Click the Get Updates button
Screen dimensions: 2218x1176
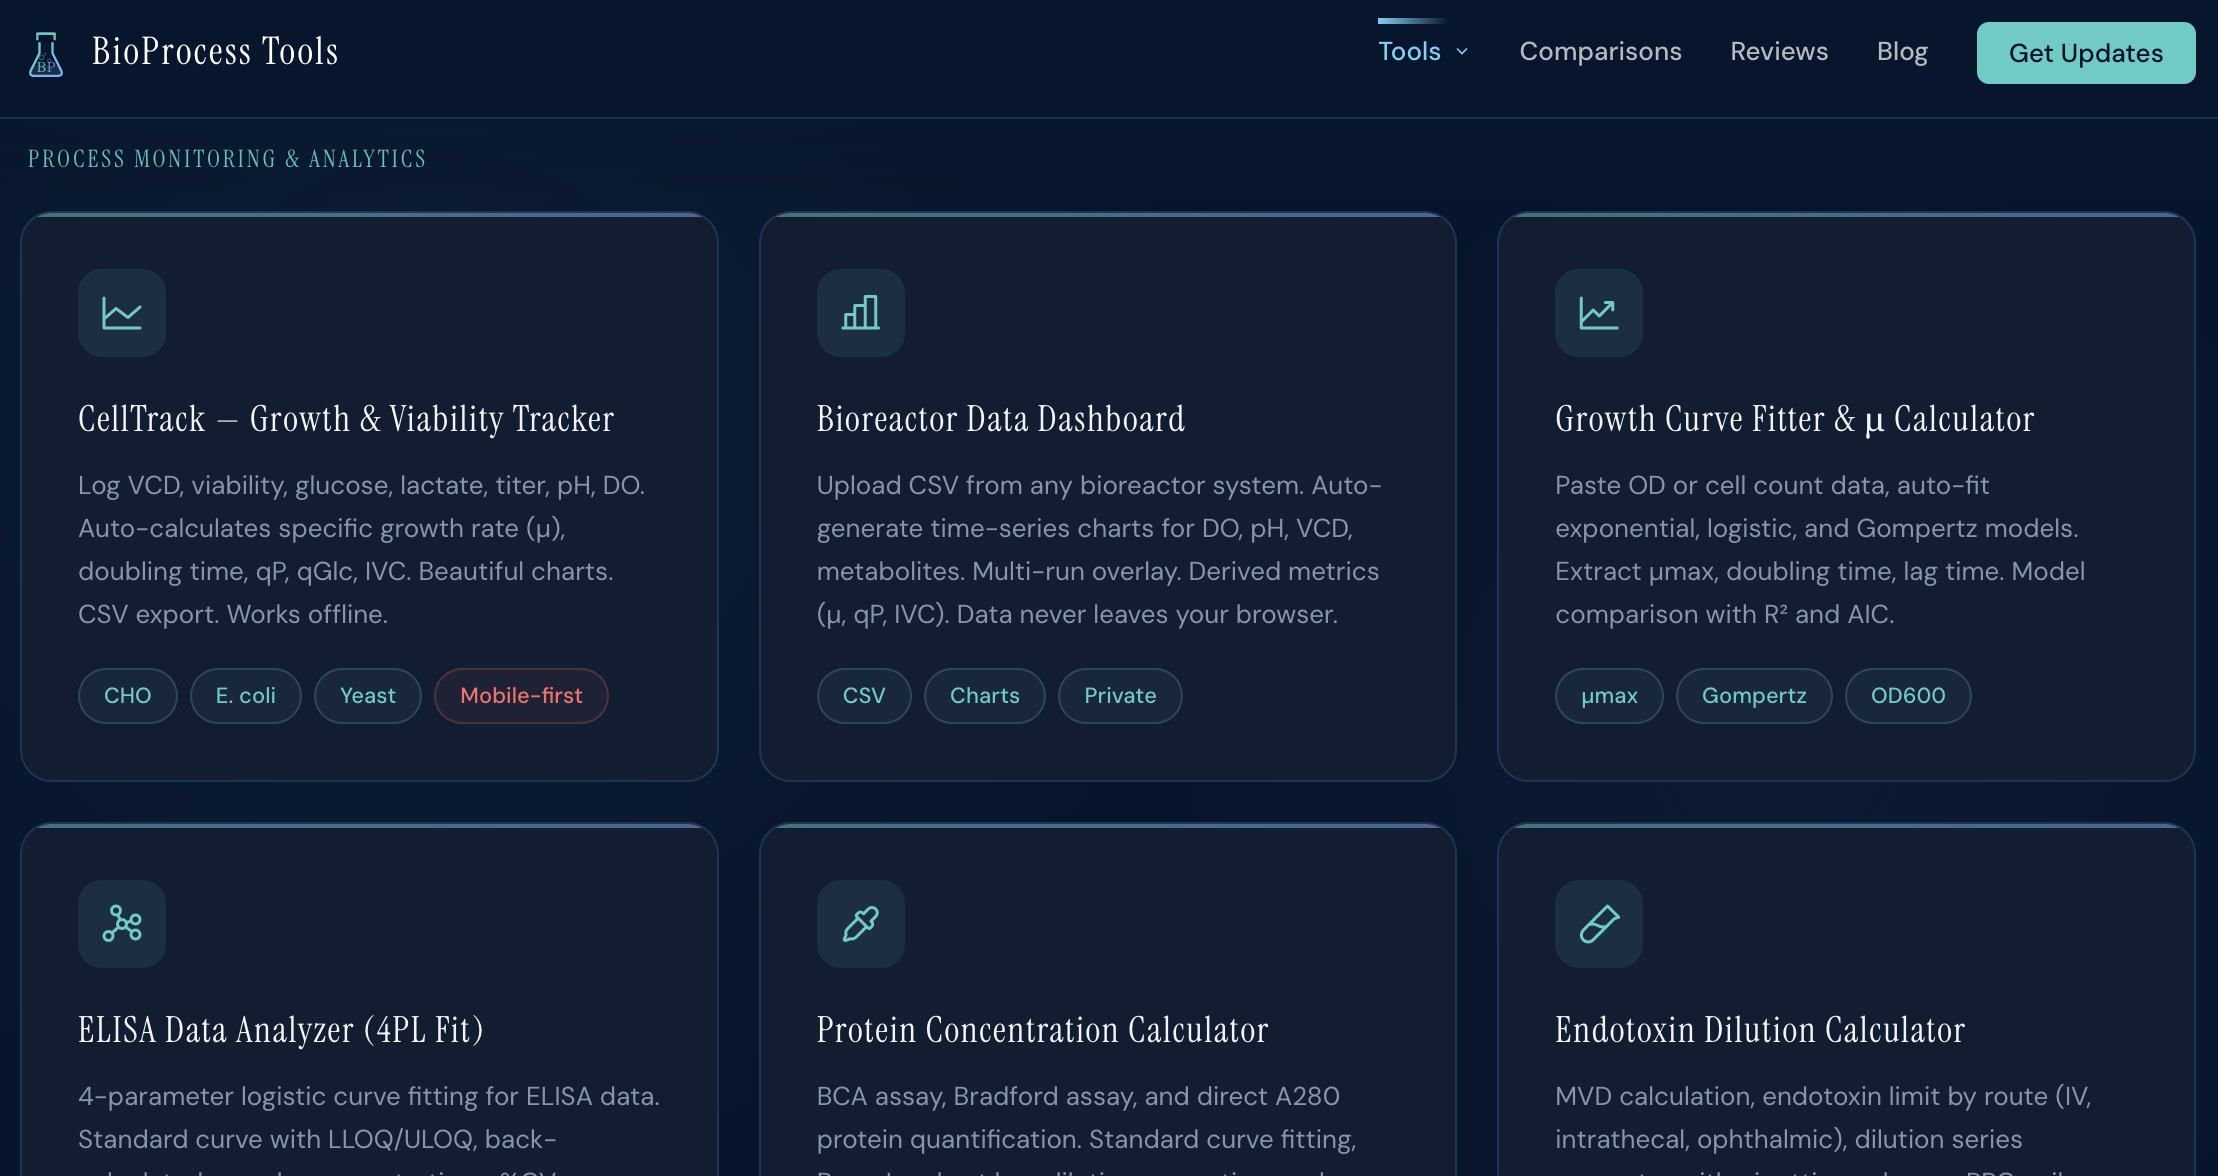coord(2085,53)
